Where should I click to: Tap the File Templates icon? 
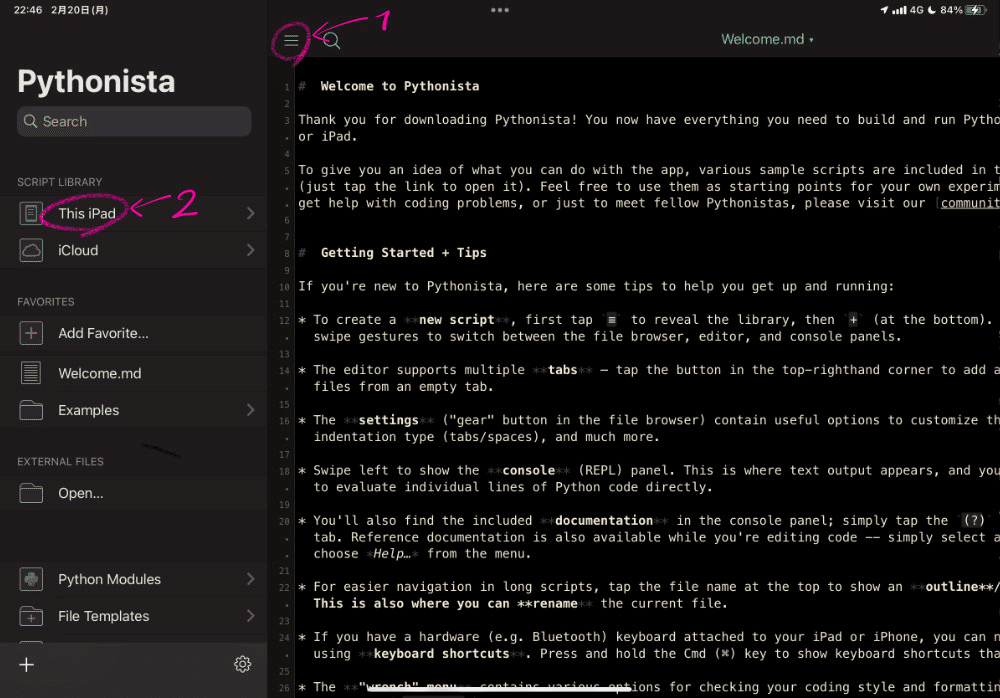point(29,616)
